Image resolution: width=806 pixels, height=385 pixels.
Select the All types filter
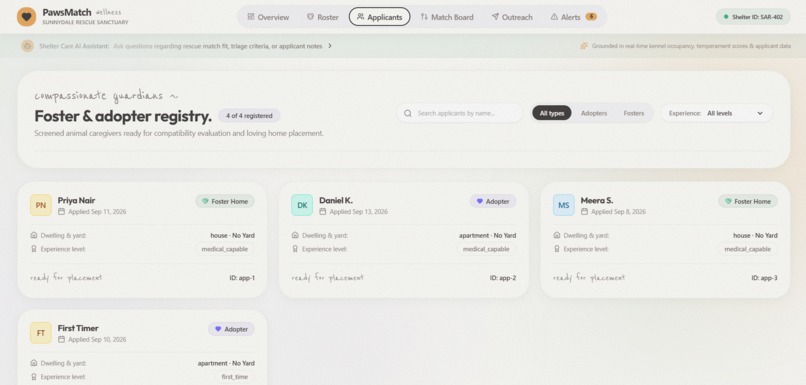552,113
